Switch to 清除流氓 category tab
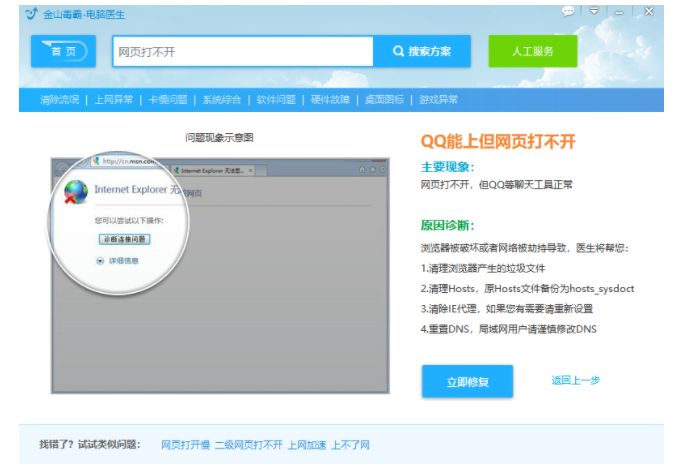 click(59, 100)
